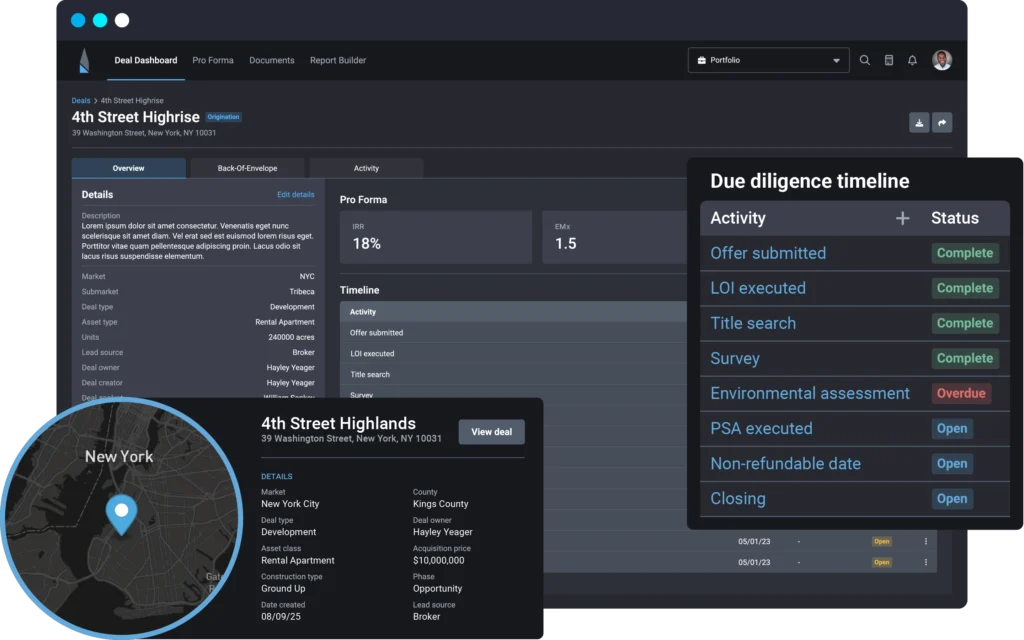
Task: Click the View deal button
Action: (491, 432)
